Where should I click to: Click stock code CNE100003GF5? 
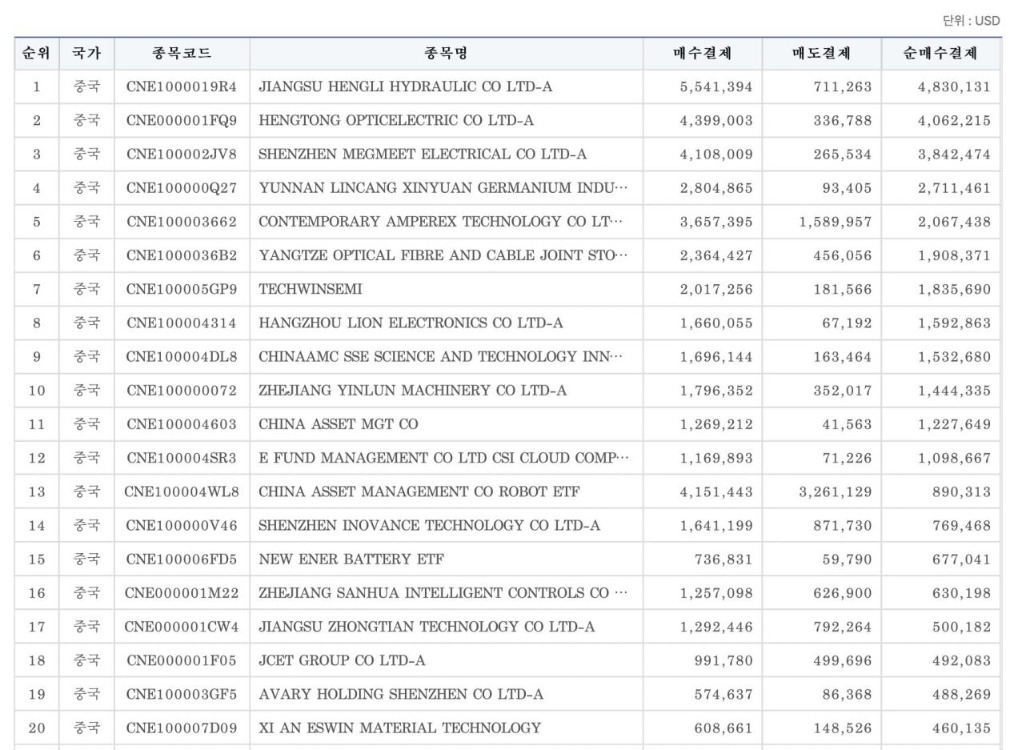coord(182,694)
